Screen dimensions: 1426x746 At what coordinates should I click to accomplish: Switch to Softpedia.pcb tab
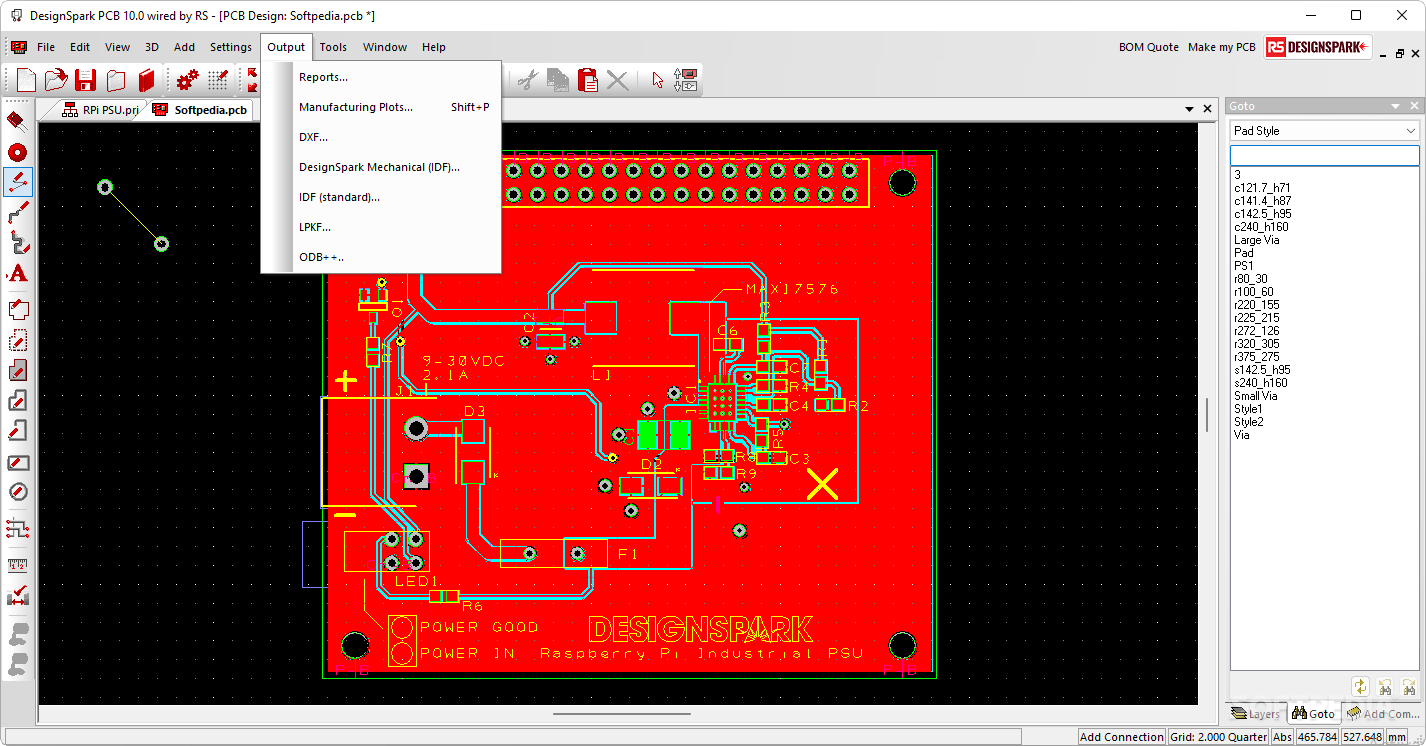201,110
